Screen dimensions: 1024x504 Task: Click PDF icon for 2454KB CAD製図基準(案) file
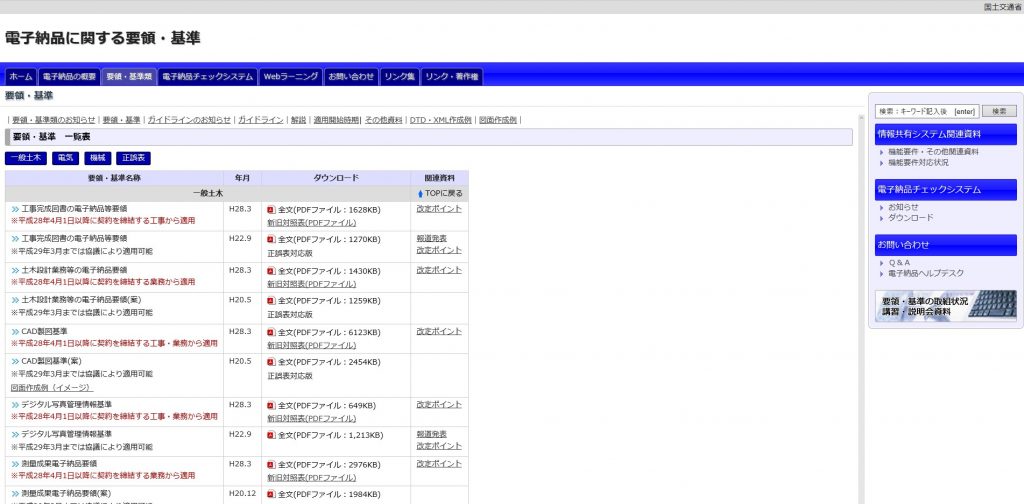click(x=271, y=362)
